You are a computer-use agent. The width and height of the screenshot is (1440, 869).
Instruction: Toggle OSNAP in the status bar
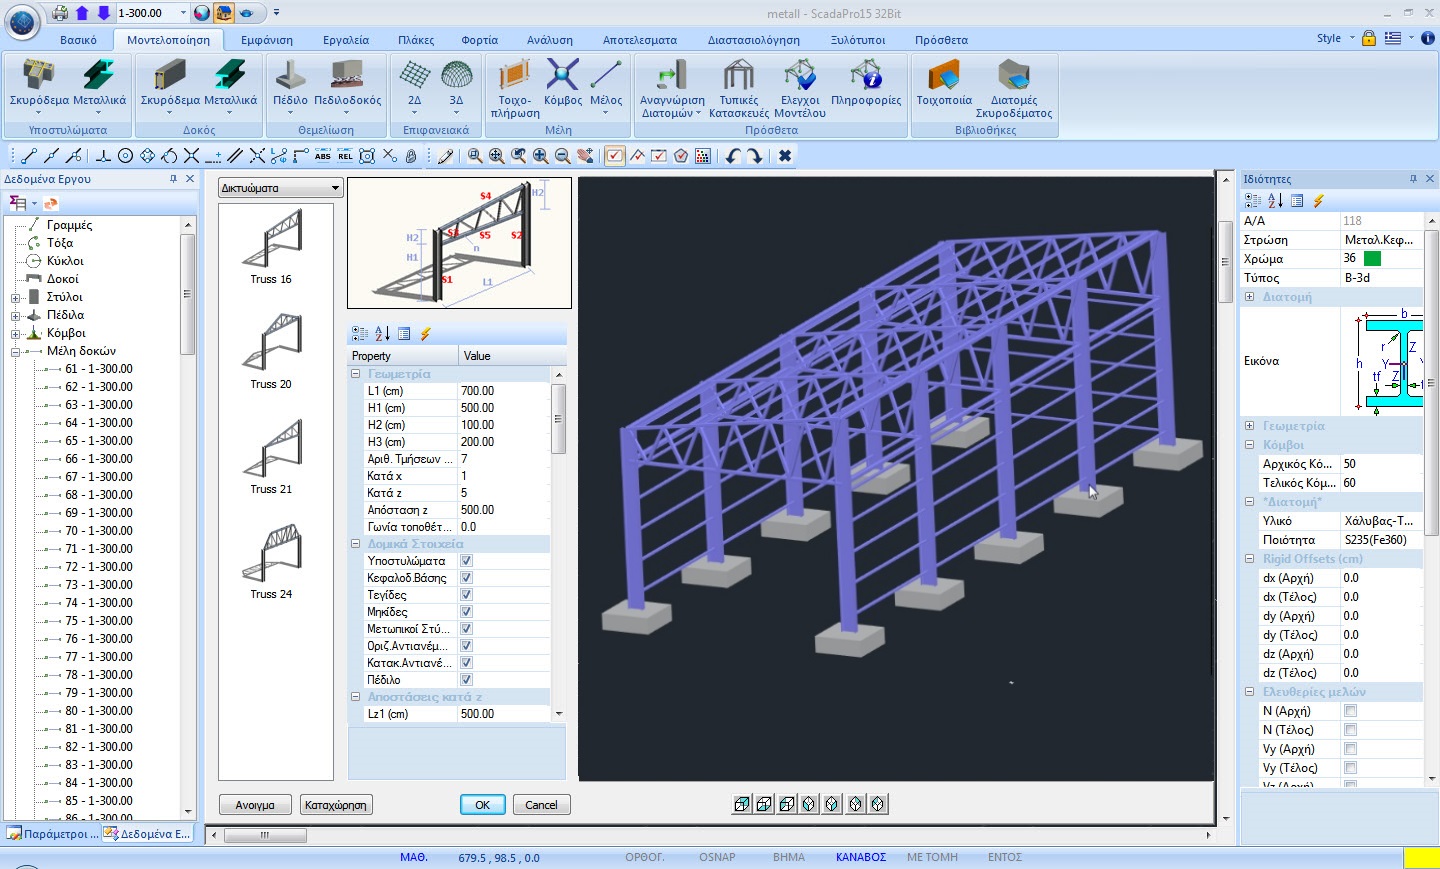coord(717,857)
